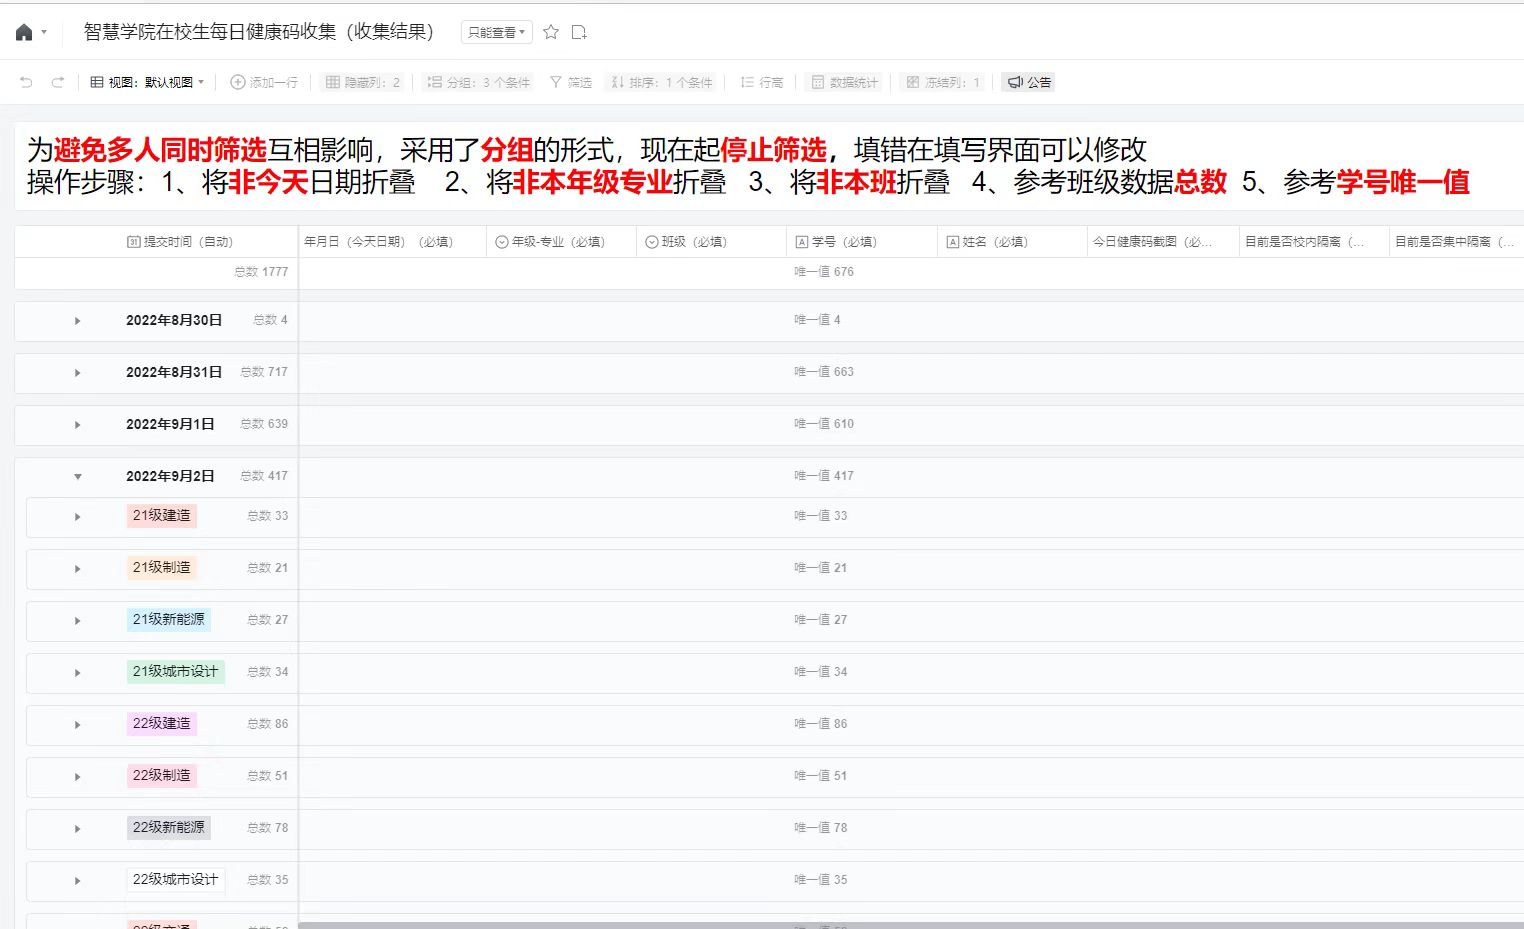Click the redo arrow icon
Screen dimensions: 1524x929
pyautogui.click(x=58, y=82)
